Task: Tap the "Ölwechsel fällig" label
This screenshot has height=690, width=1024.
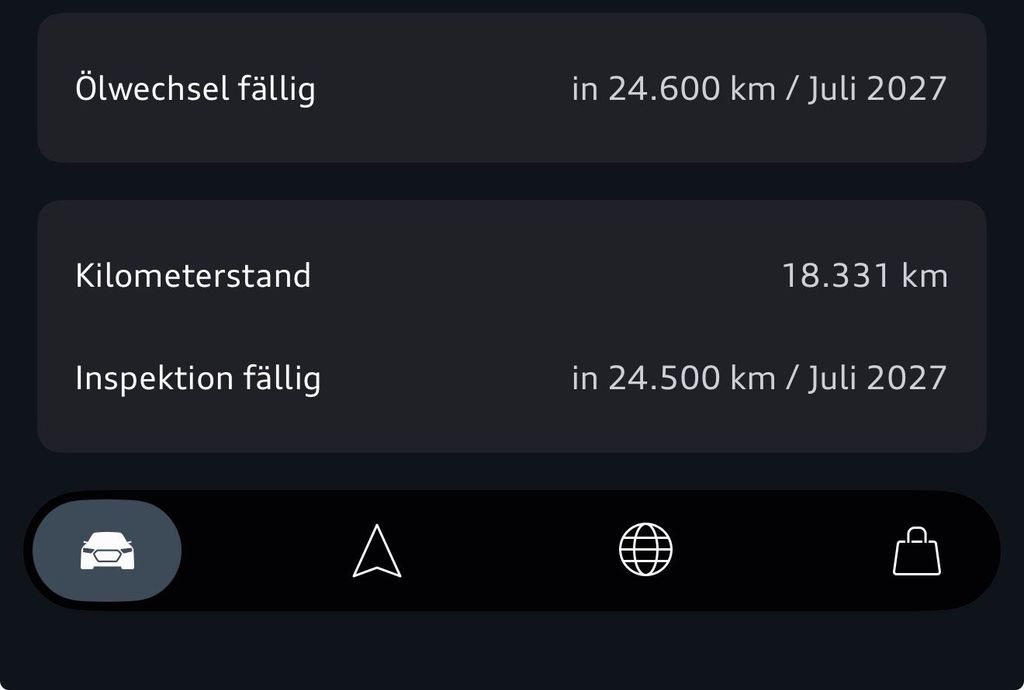Action: click(x=195, y=89)
